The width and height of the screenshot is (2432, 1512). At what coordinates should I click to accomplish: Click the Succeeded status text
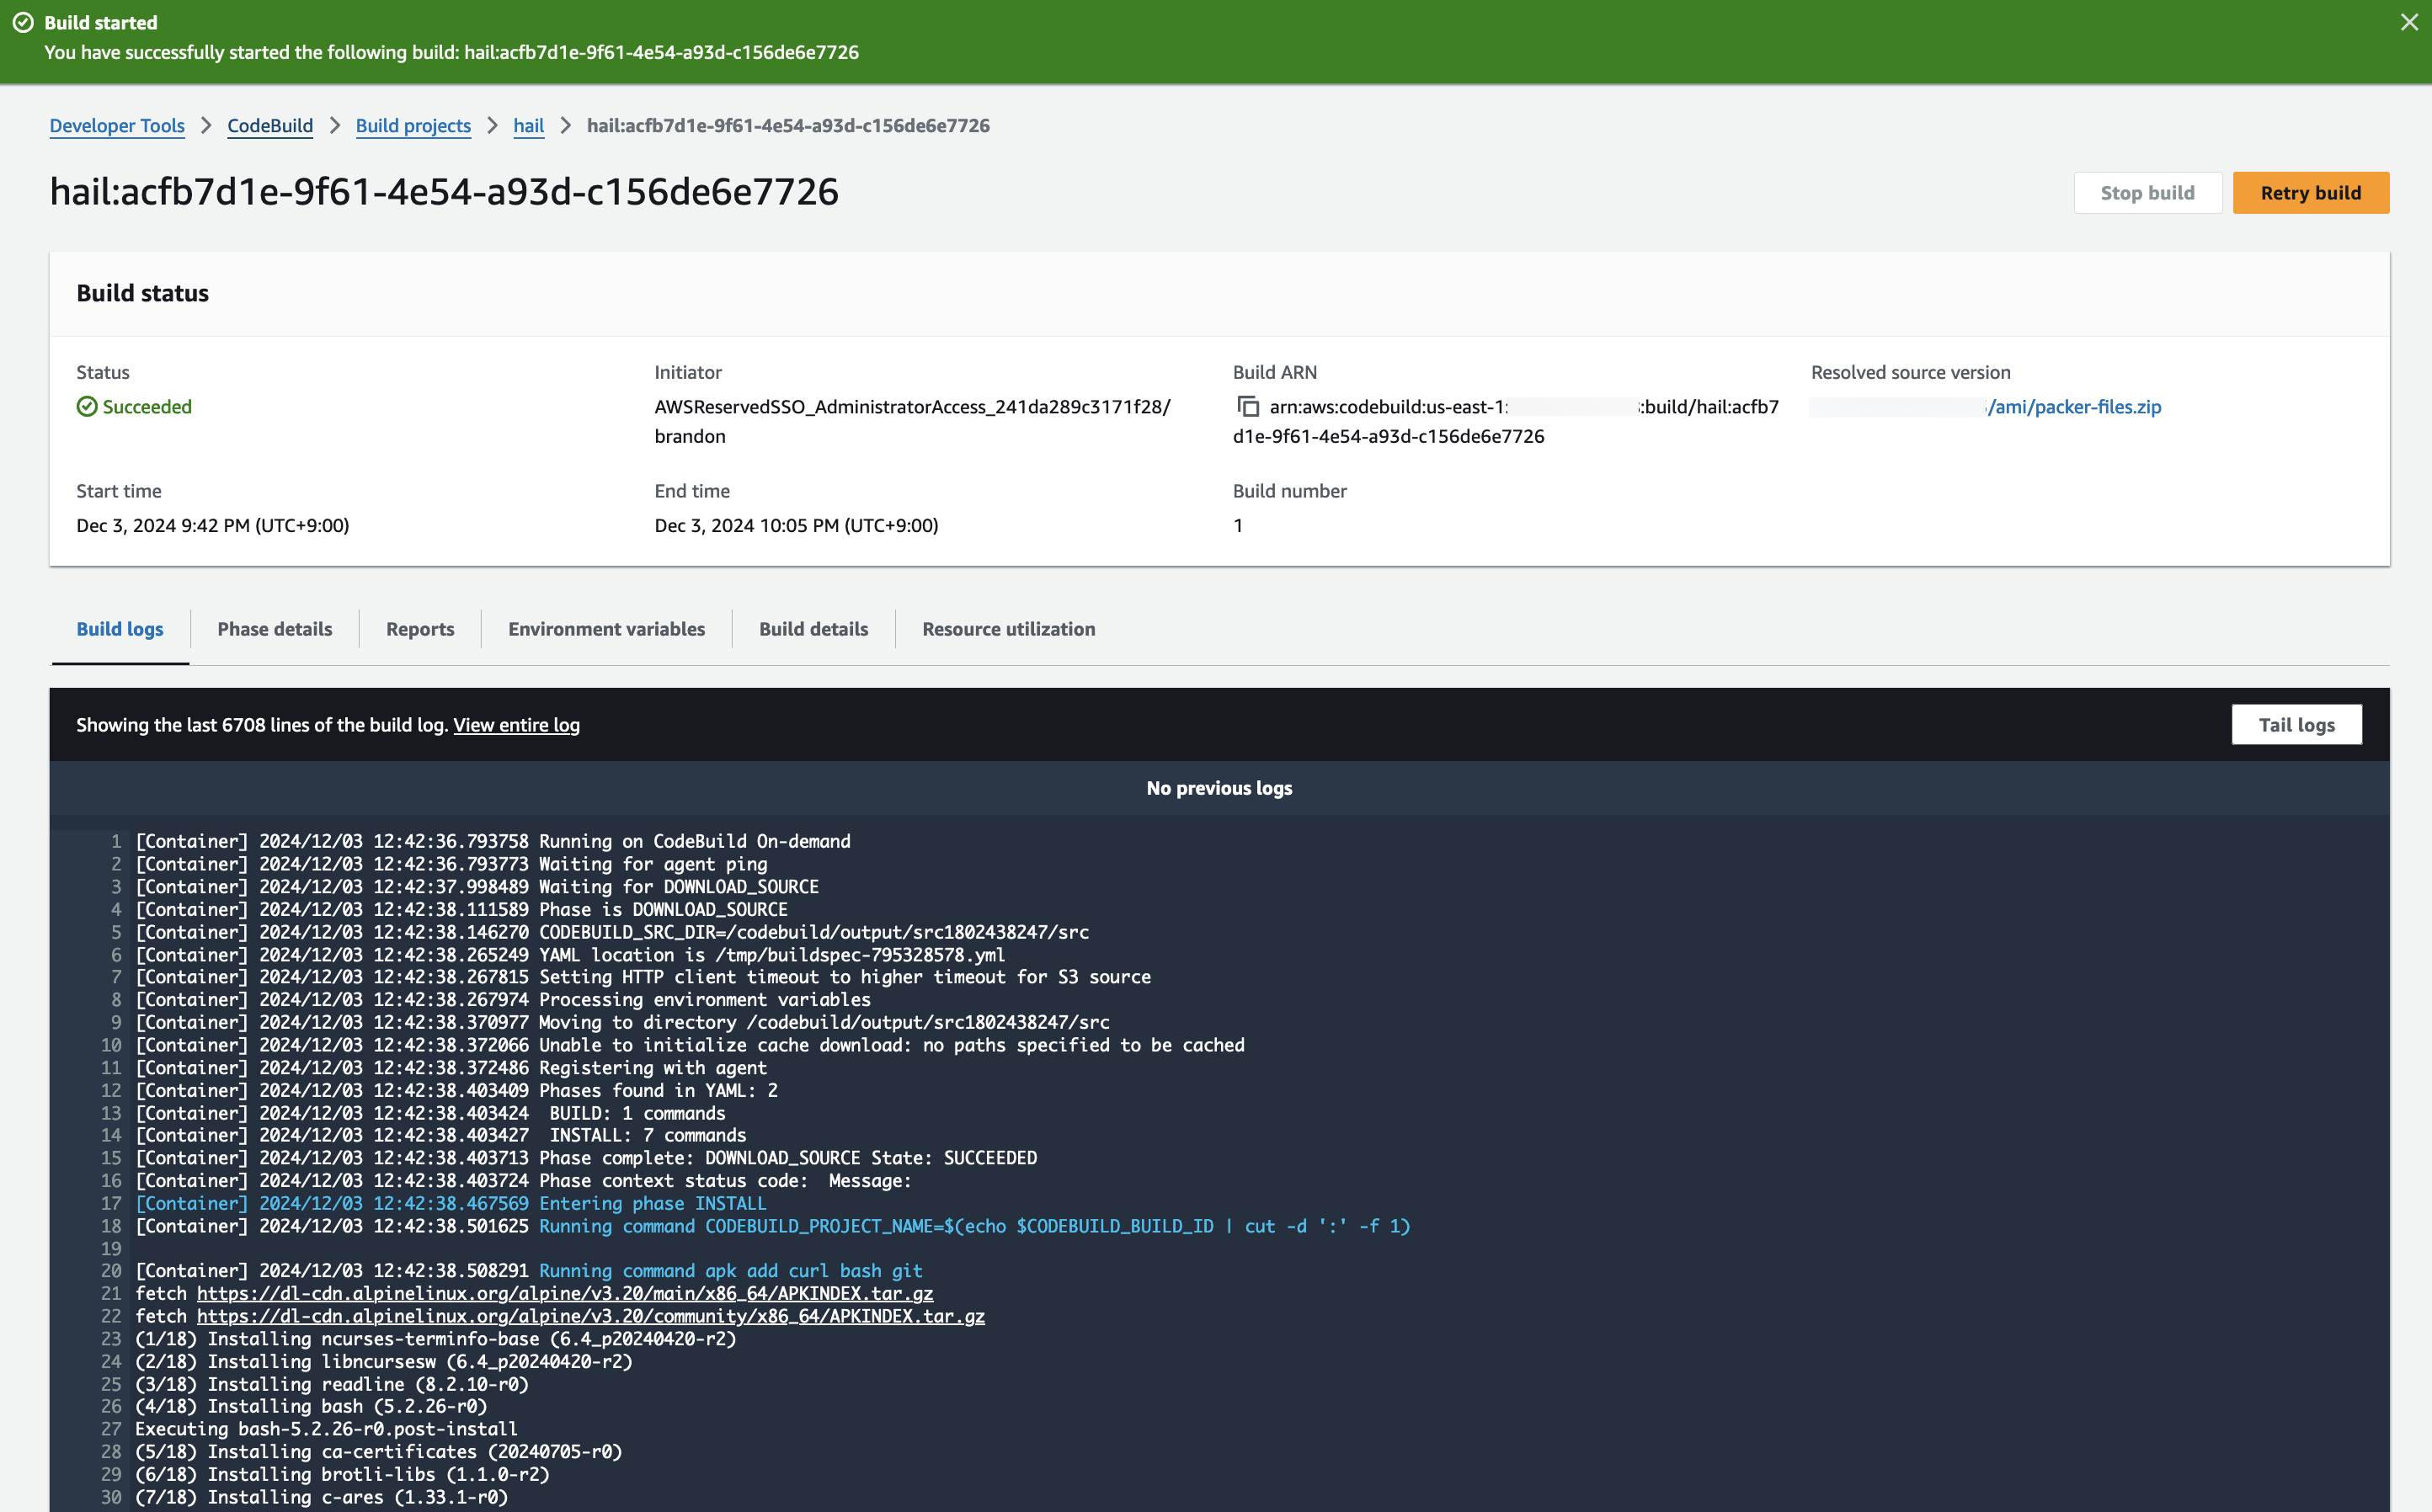click(x=147, y=406)
